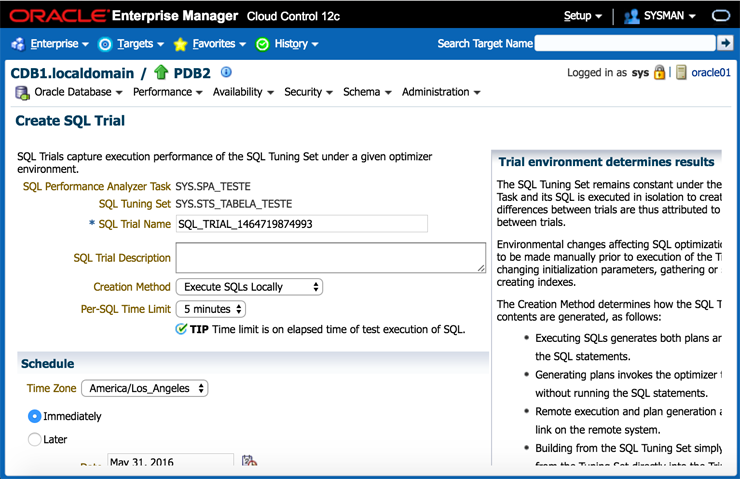Screen dimensions: 740x479
Task: Click the PDB2 information icon
Action: [x=226, y=72]
